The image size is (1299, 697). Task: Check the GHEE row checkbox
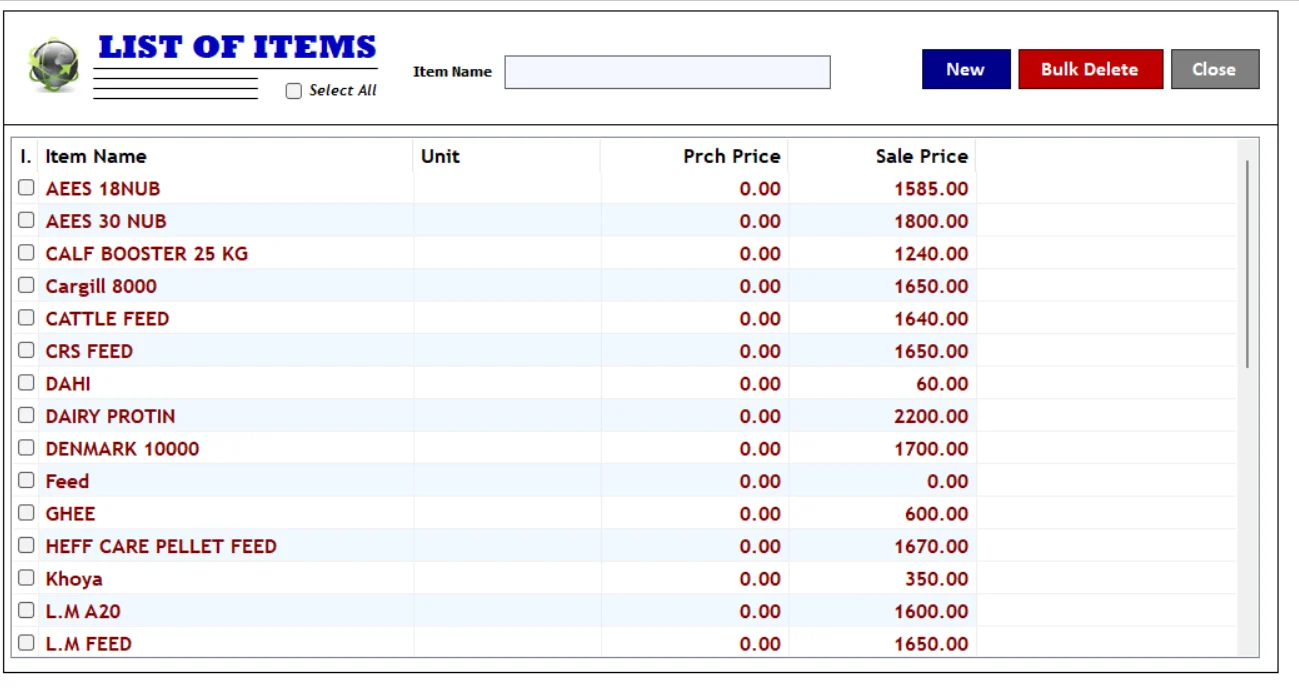(x=26, y=513)
